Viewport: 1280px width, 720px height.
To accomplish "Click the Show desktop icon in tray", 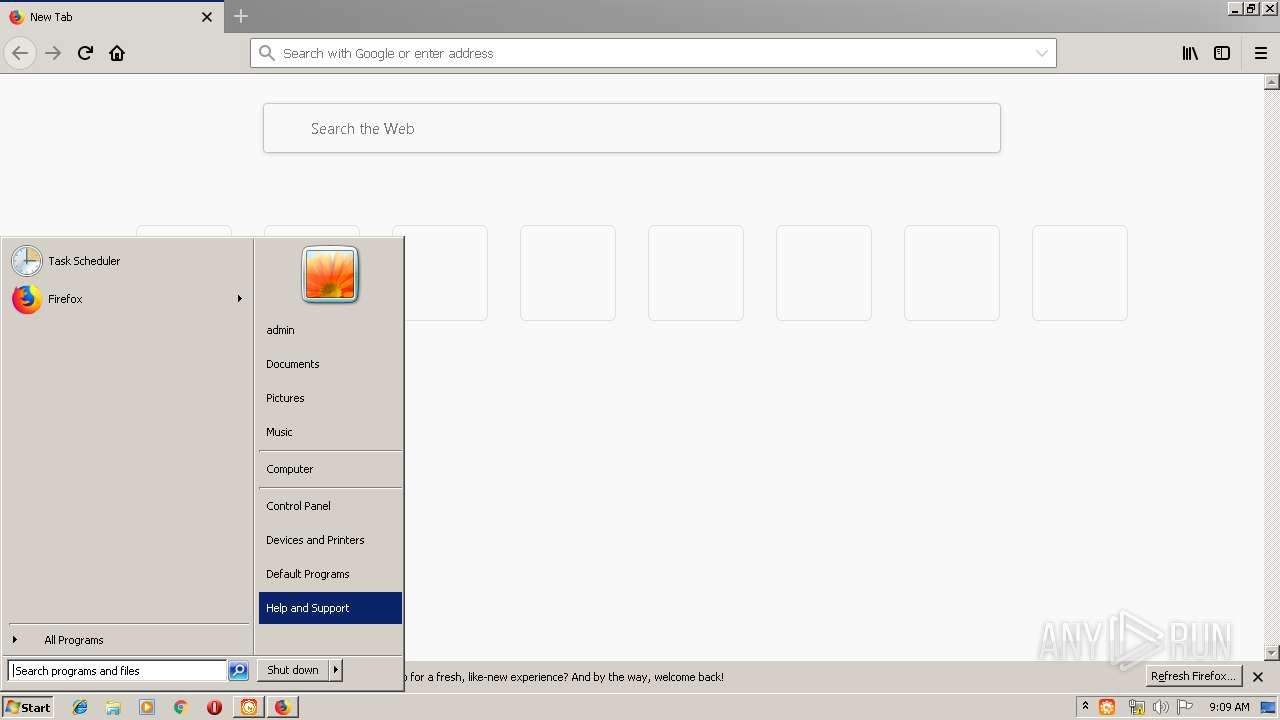I will [x=1268, y=707].
